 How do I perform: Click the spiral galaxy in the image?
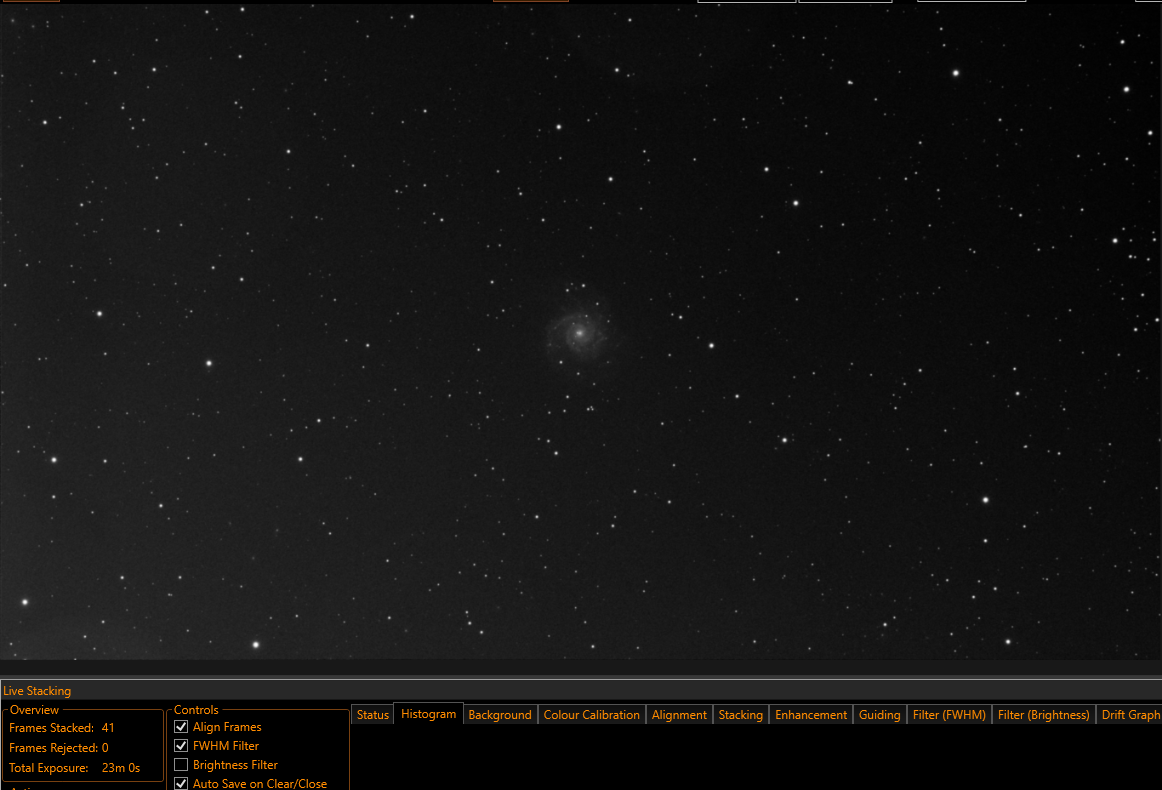[x=579, y=333]
